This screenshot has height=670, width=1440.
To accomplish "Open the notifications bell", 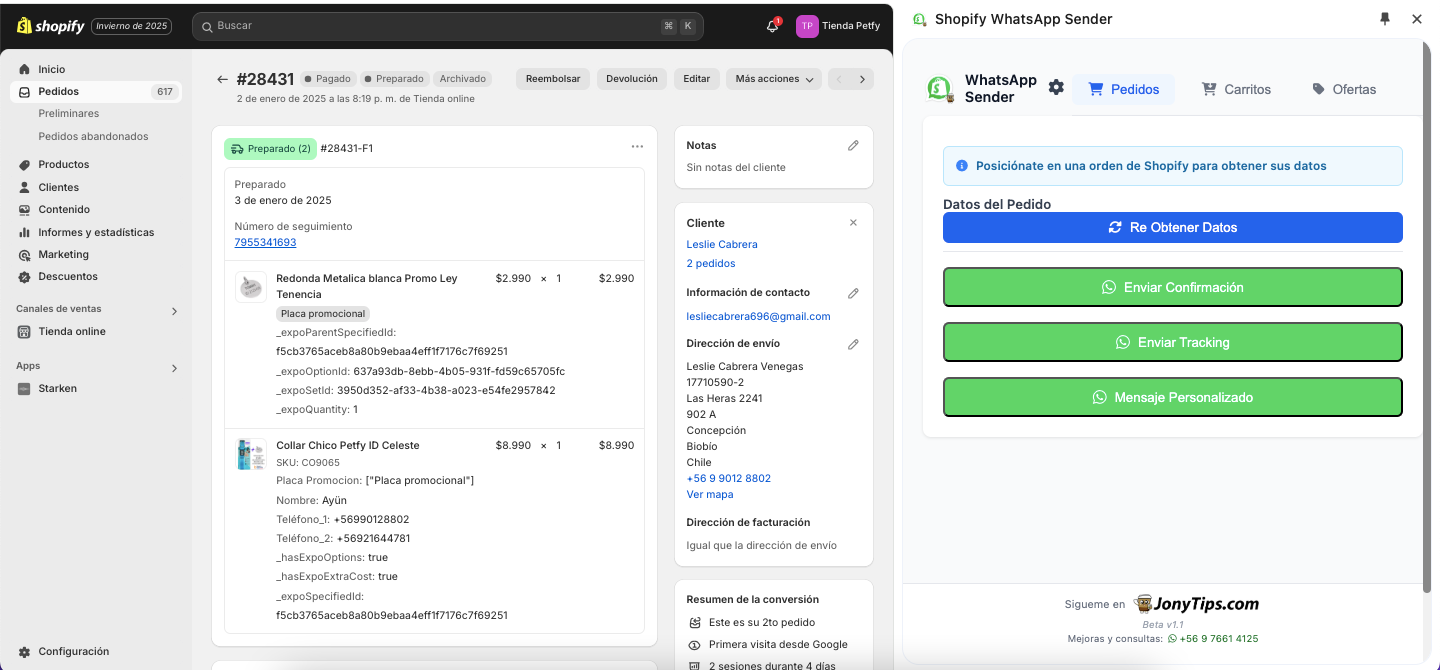I will click(x=772, y=26).
